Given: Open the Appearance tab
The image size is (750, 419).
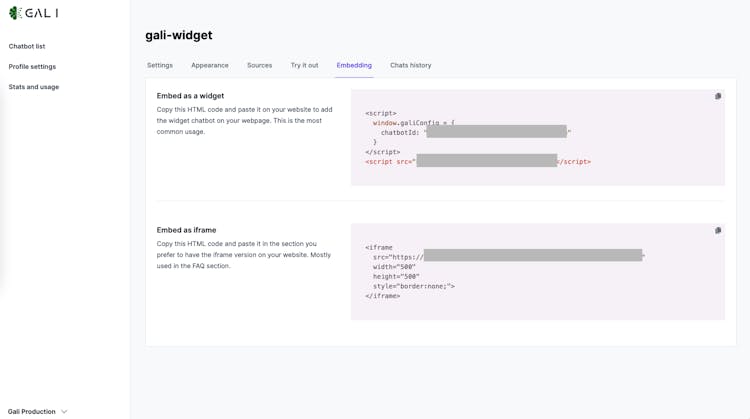Looking at the screenshot, I should tap(210, 65).
